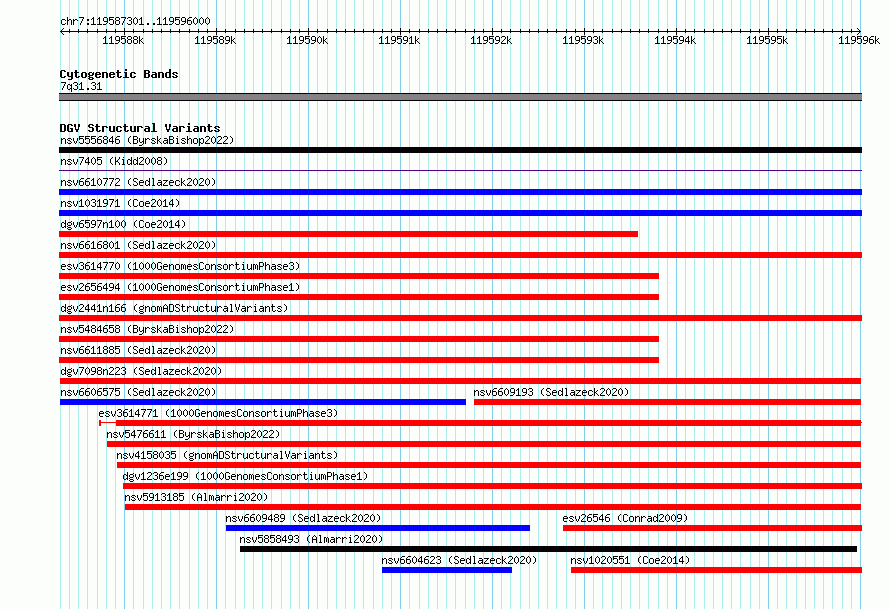Open nsv6609193 (Sedlazeck2020) variant
Viewport: 890px width, 609px height.
551,392
